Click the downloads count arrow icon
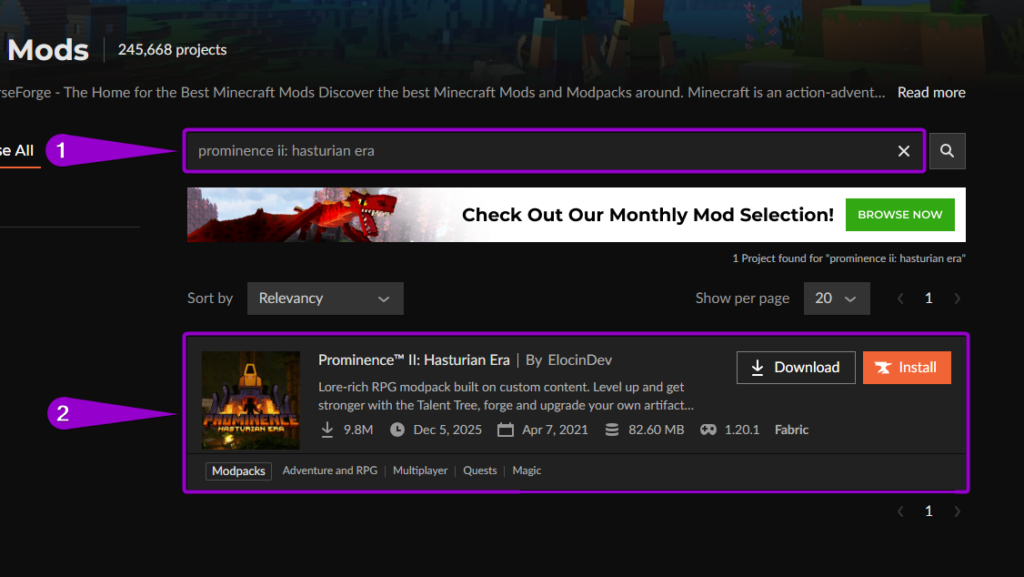The height and width of the screenshot is (577, 1024). click(327, 429)
